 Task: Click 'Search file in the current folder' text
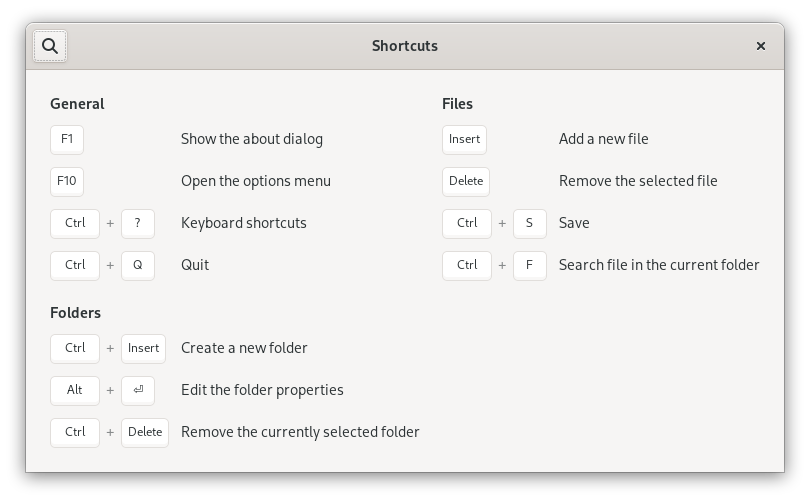pyautogui.click(x=659, y=265)
